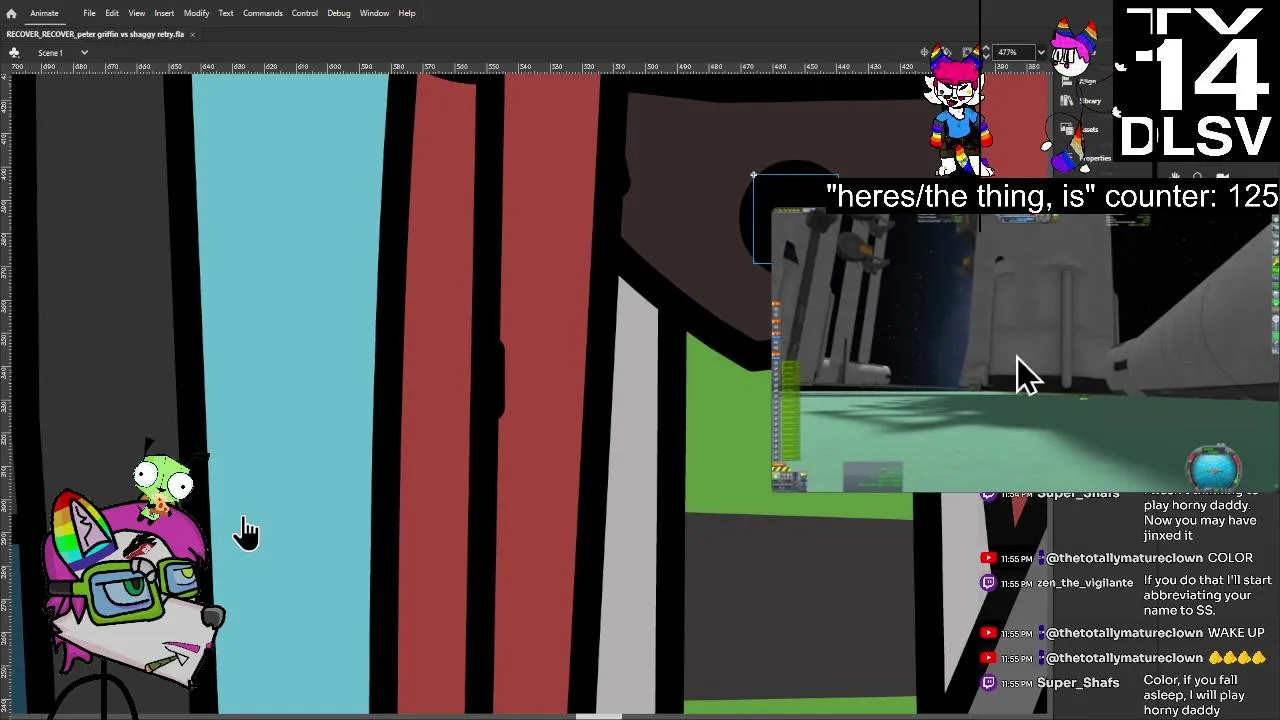
Task: Open the Help menu
Action: tap(406, 13)
